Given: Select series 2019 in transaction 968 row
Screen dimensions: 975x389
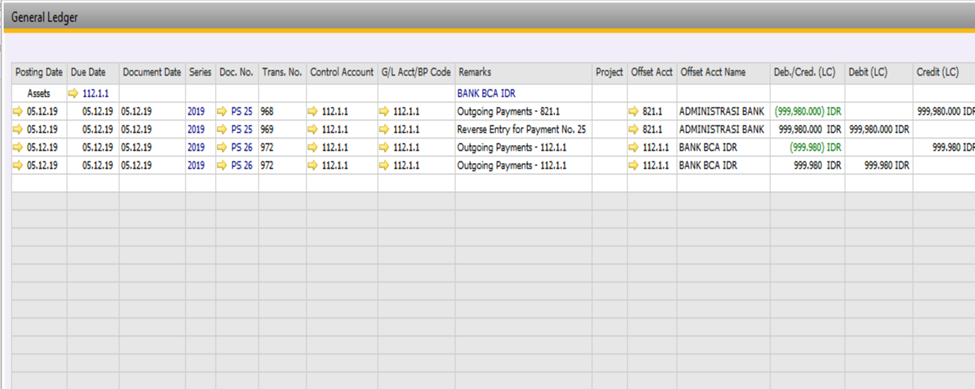Looking at the screenshot, I should click(196, 112).
